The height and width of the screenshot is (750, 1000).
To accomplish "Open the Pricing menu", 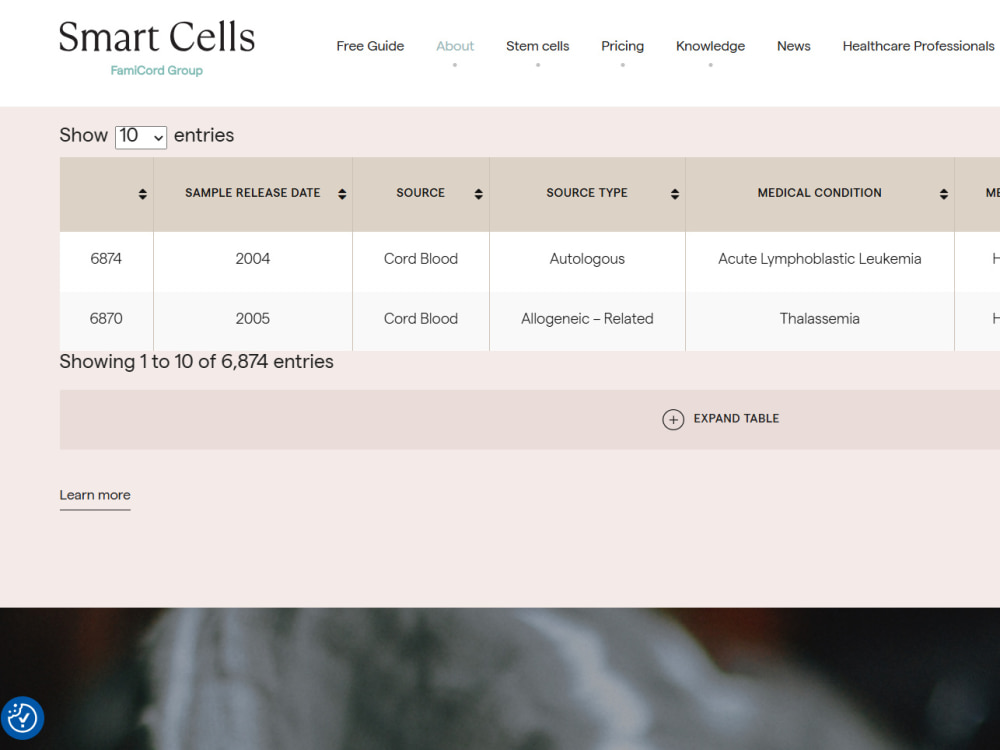I will point(622,46).
